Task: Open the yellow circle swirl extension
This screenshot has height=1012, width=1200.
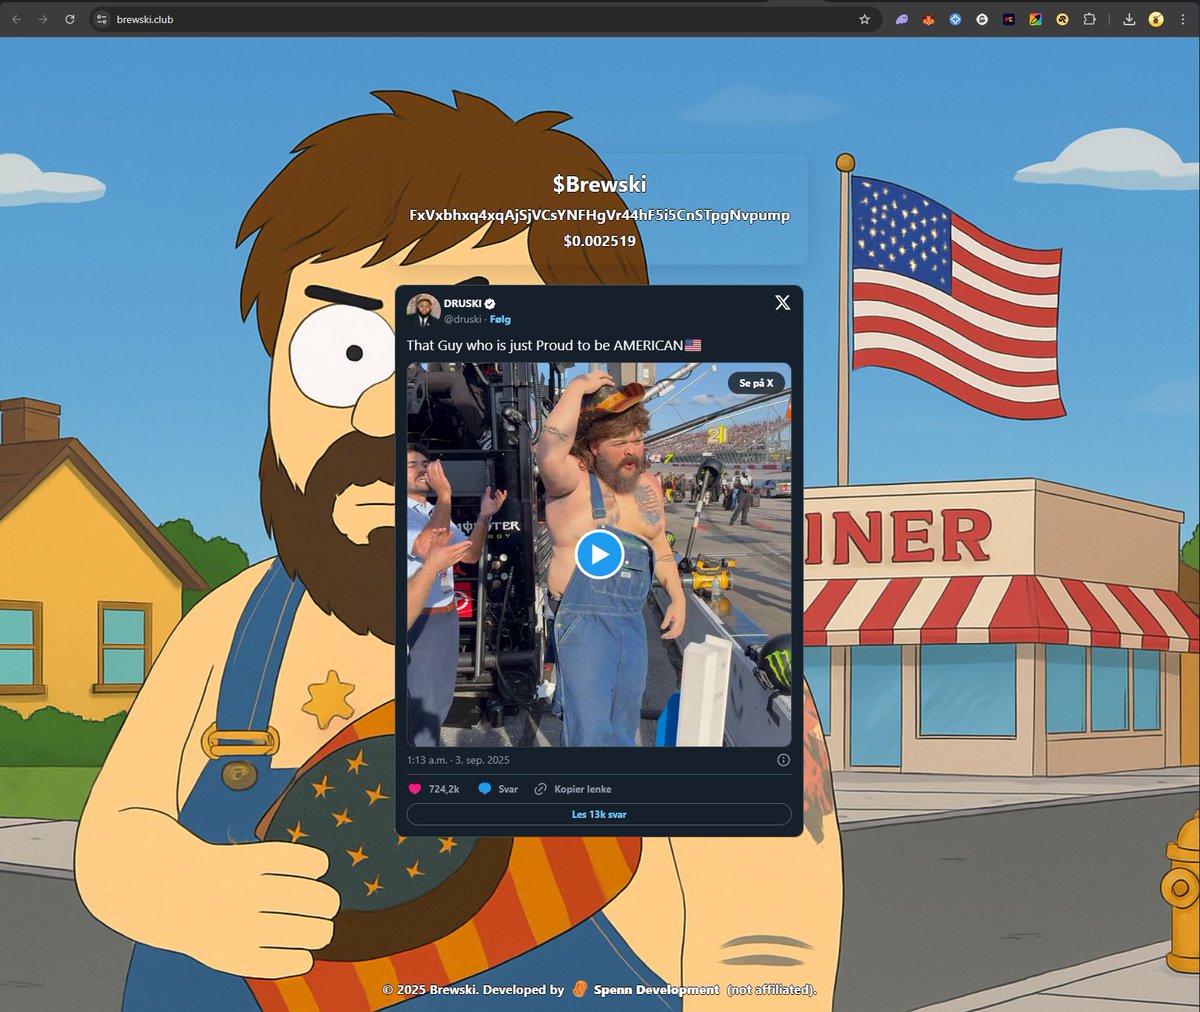Action: (1062, 19)
